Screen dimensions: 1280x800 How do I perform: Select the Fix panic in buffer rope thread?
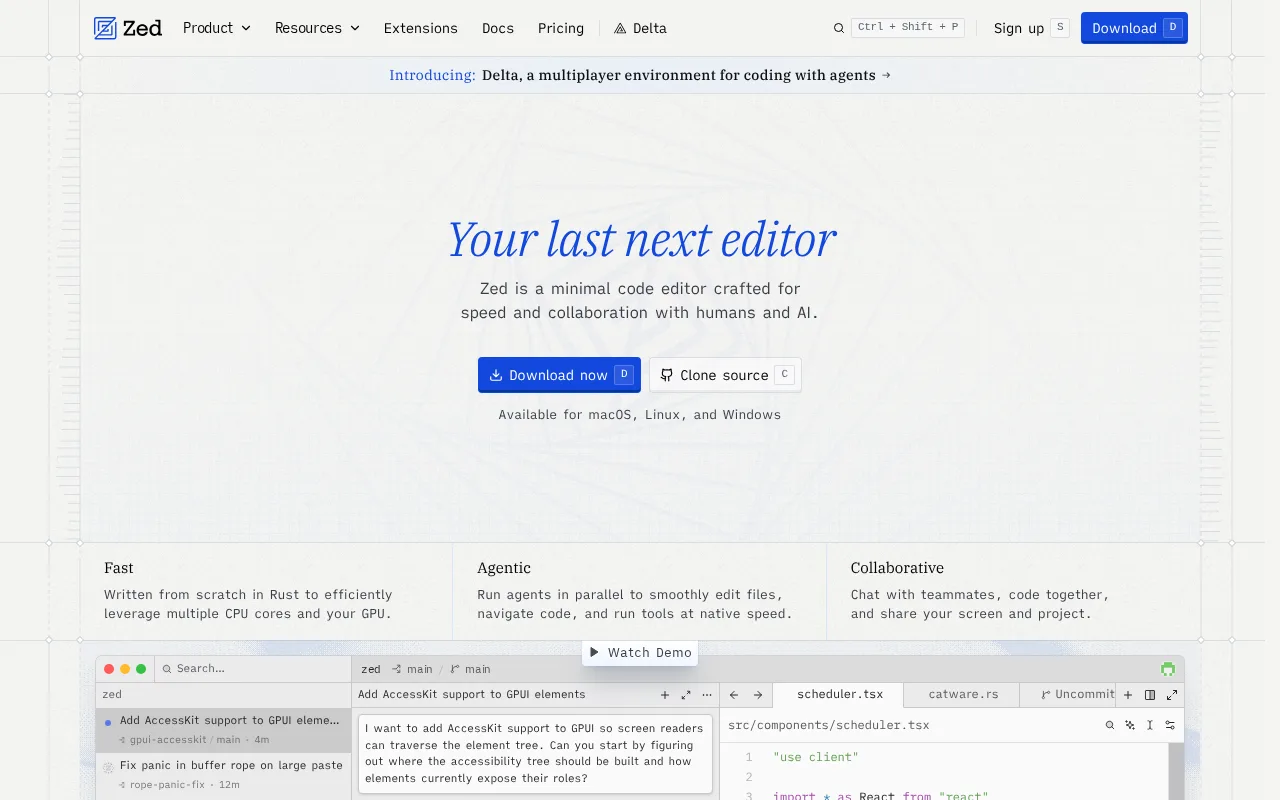point(223,775)
